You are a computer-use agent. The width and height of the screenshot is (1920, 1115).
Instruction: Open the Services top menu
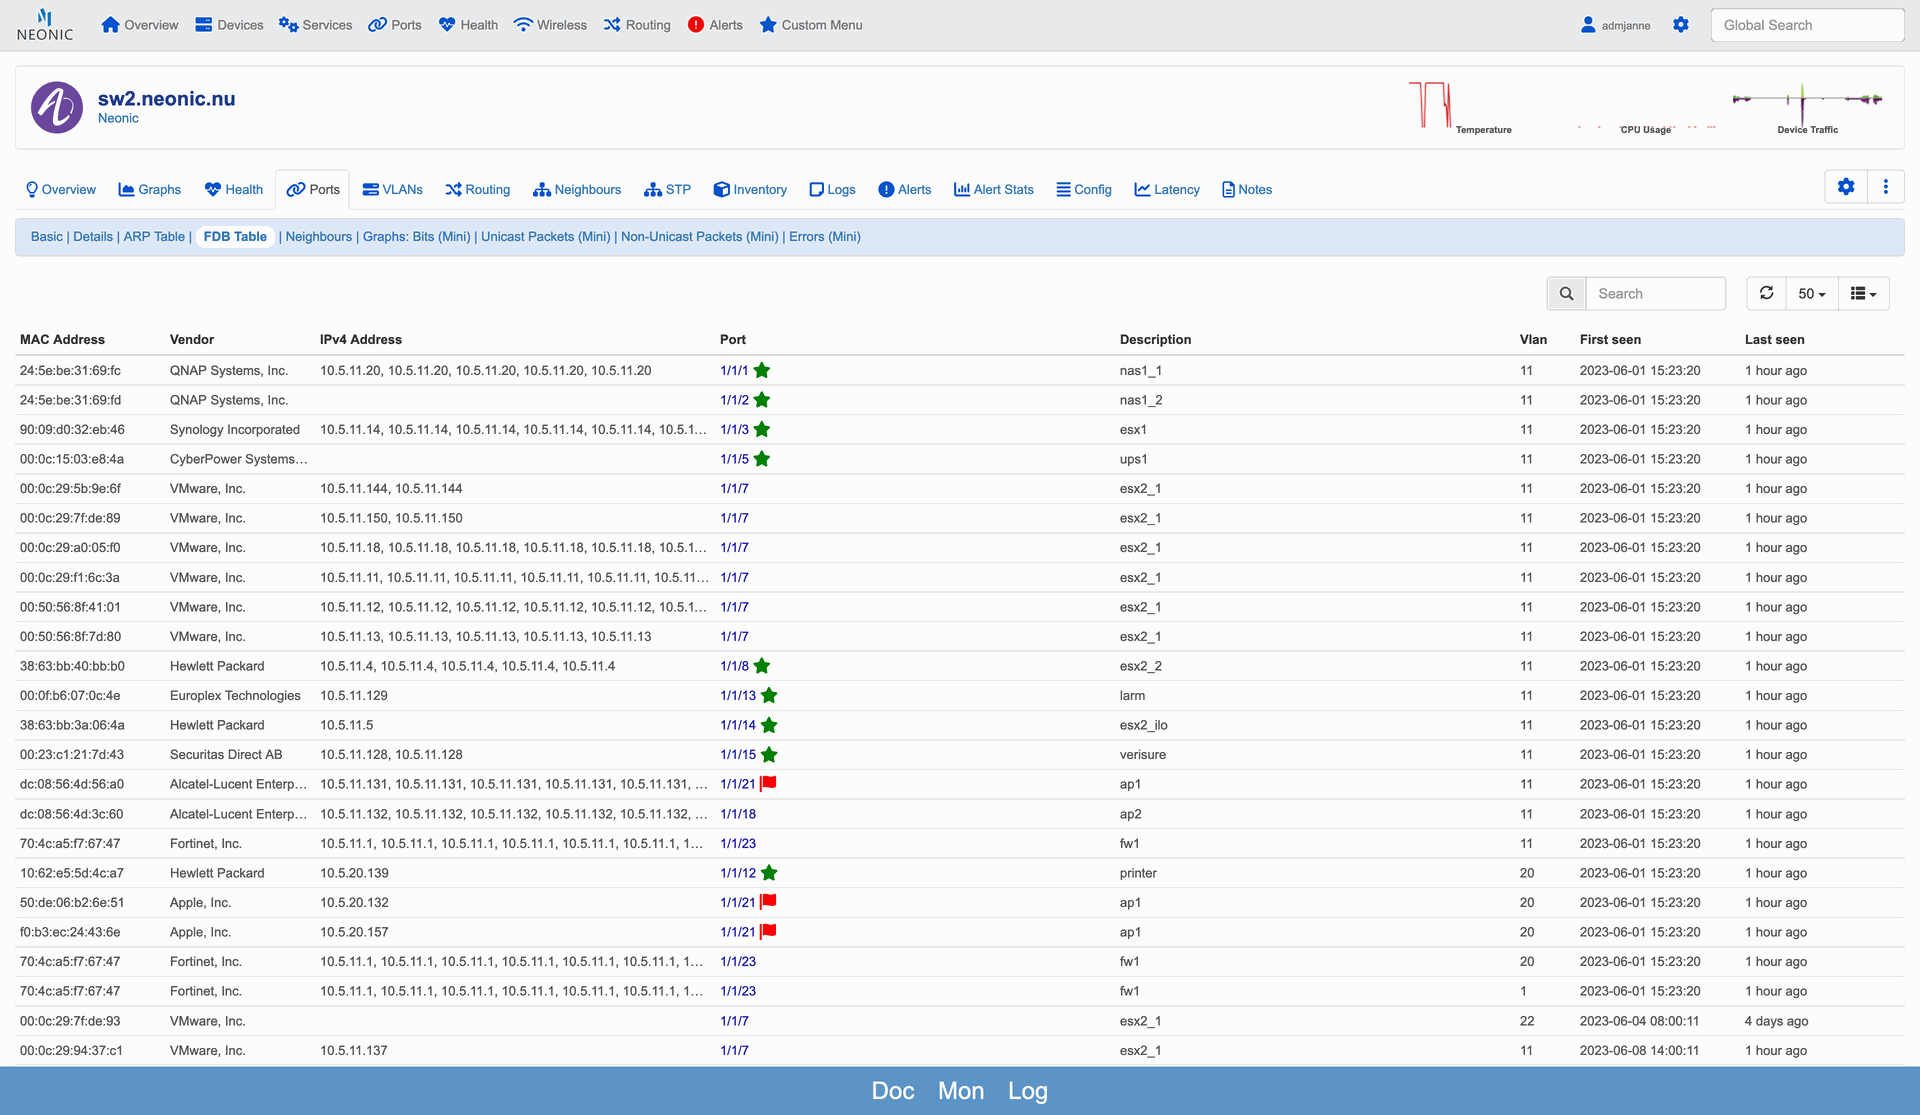coord(315,25)
